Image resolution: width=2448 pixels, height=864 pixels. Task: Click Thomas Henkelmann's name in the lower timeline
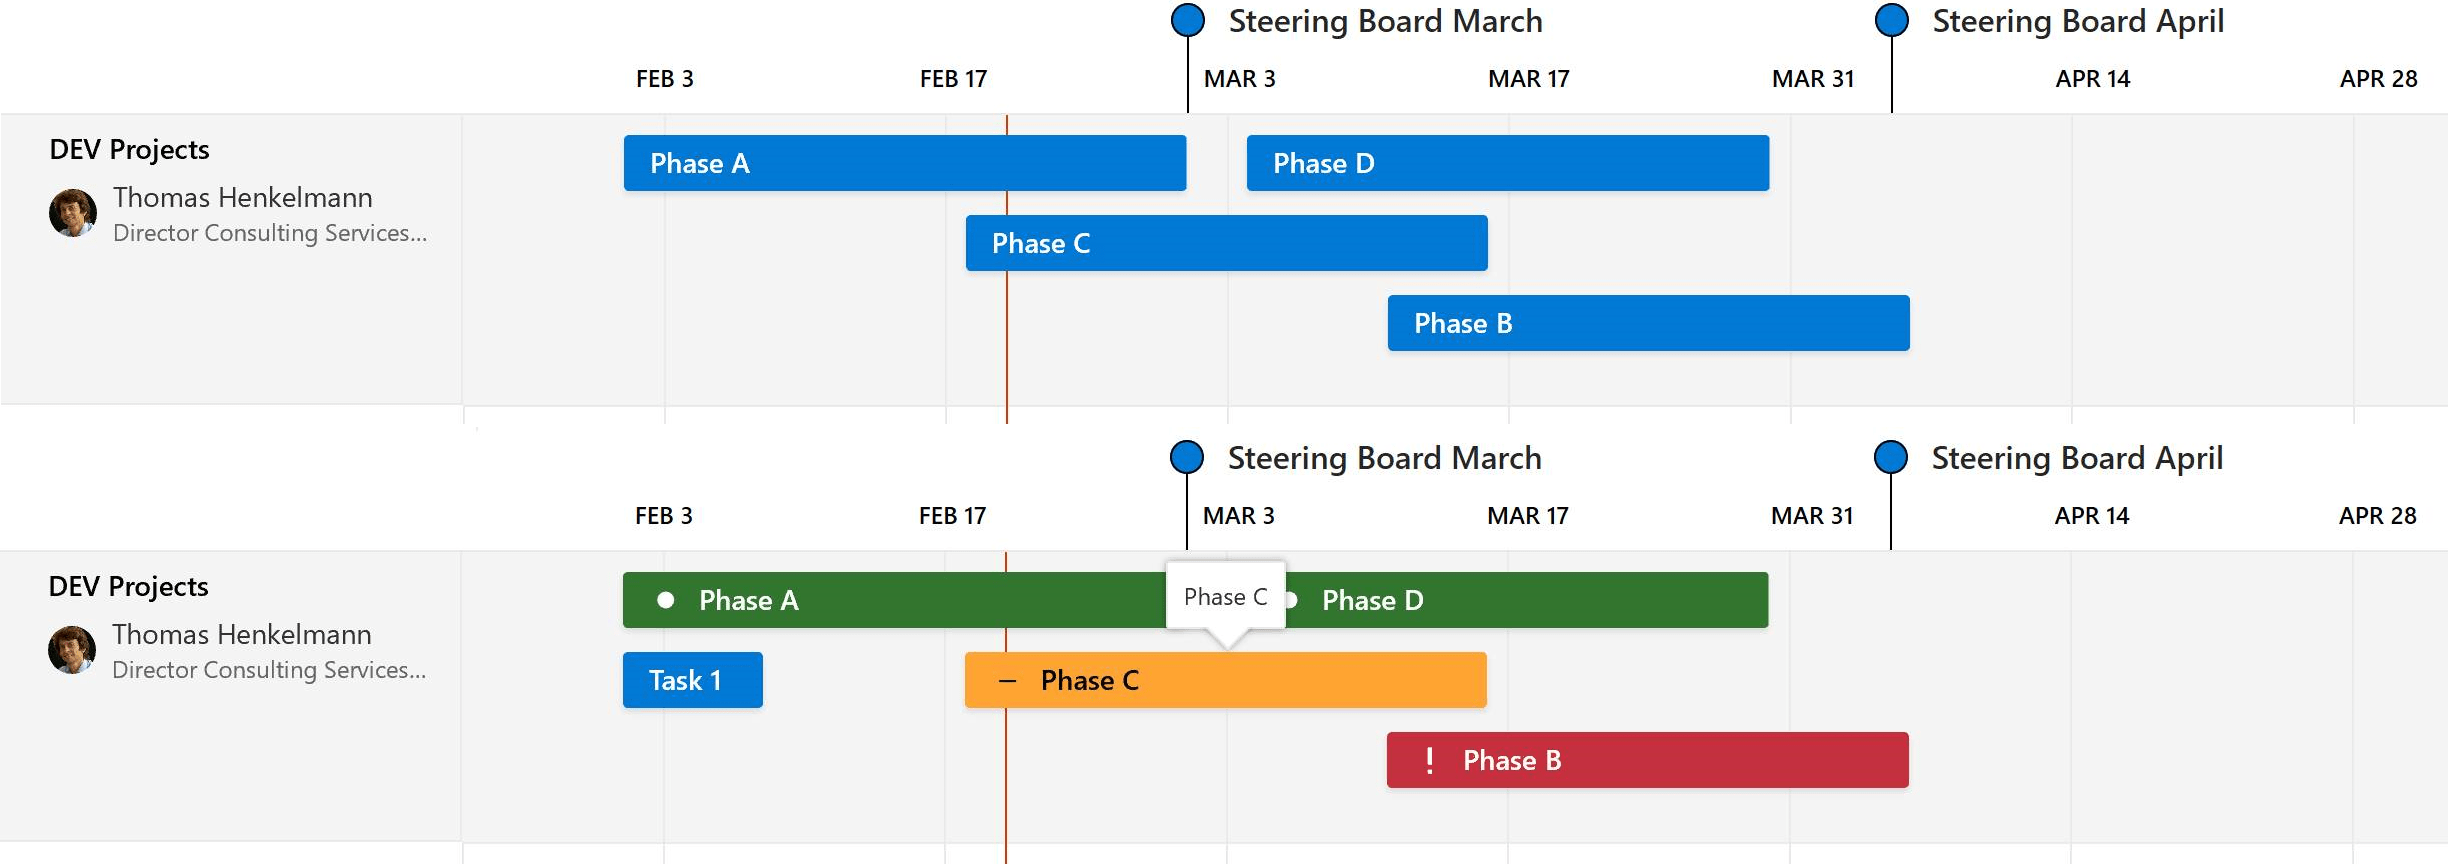click(x=241, y=634)
